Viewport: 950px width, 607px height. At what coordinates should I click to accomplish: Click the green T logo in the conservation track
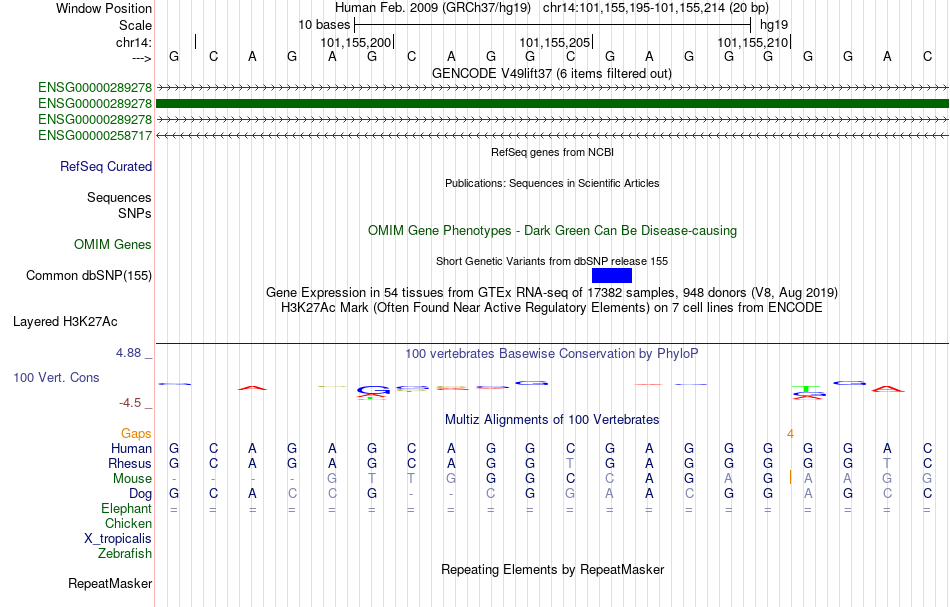click(x=806, y=388)
